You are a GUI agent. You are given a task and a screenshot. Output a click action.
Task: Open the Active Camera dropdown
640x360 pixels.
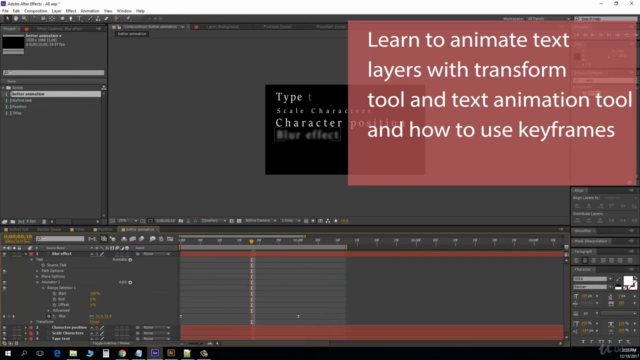(260, 221)
